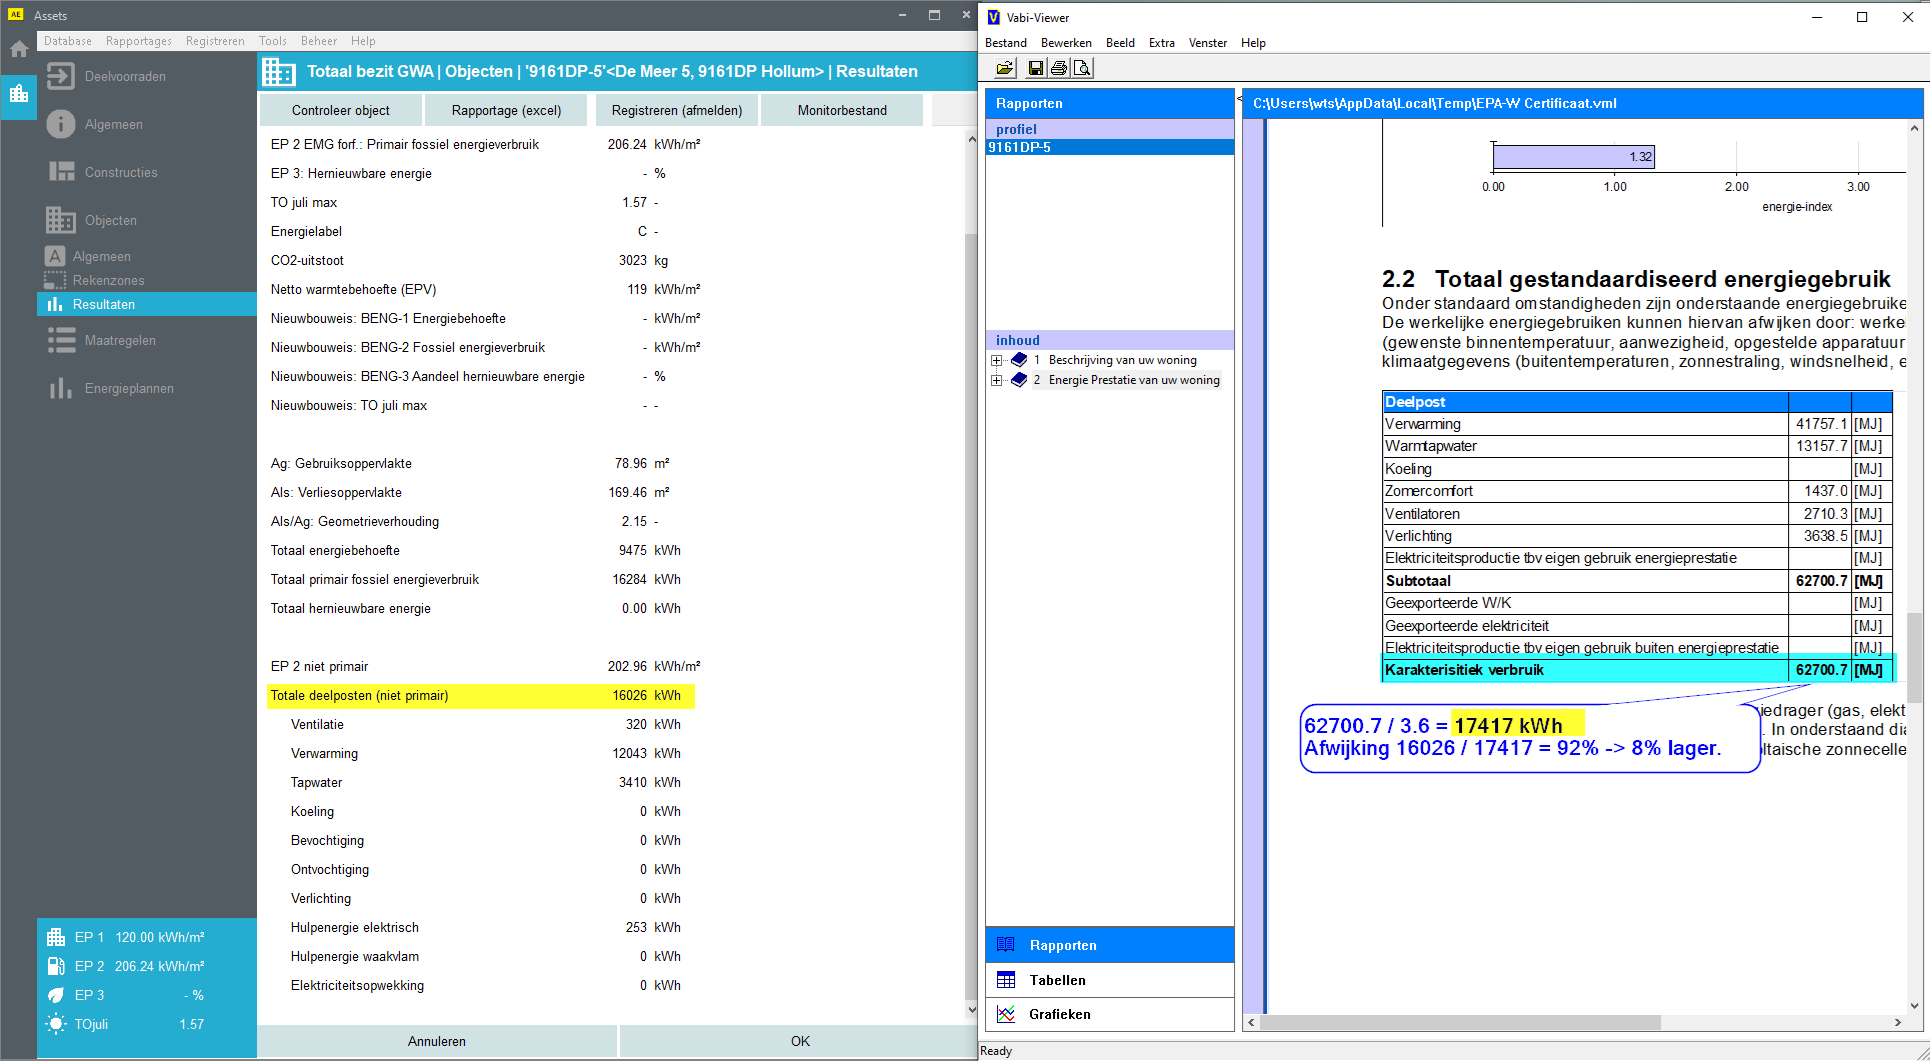Click TOjuli sun icon indicator
Image resolution: width=1930 pixels, height=1061 pixels.
tap(56, 1024)
